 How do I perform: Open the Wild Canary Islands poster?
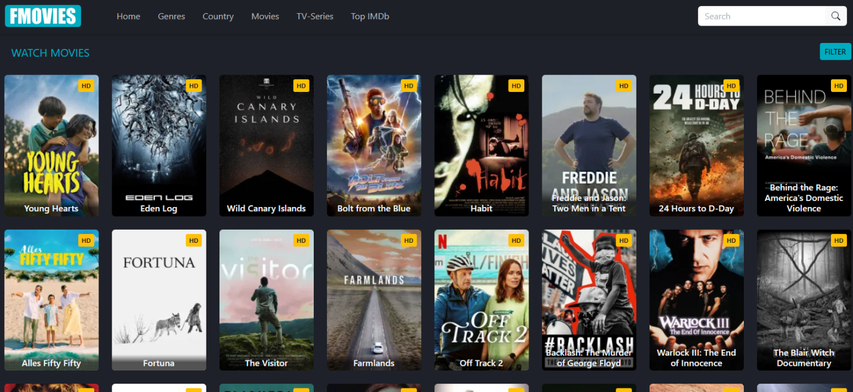[267, 146]
